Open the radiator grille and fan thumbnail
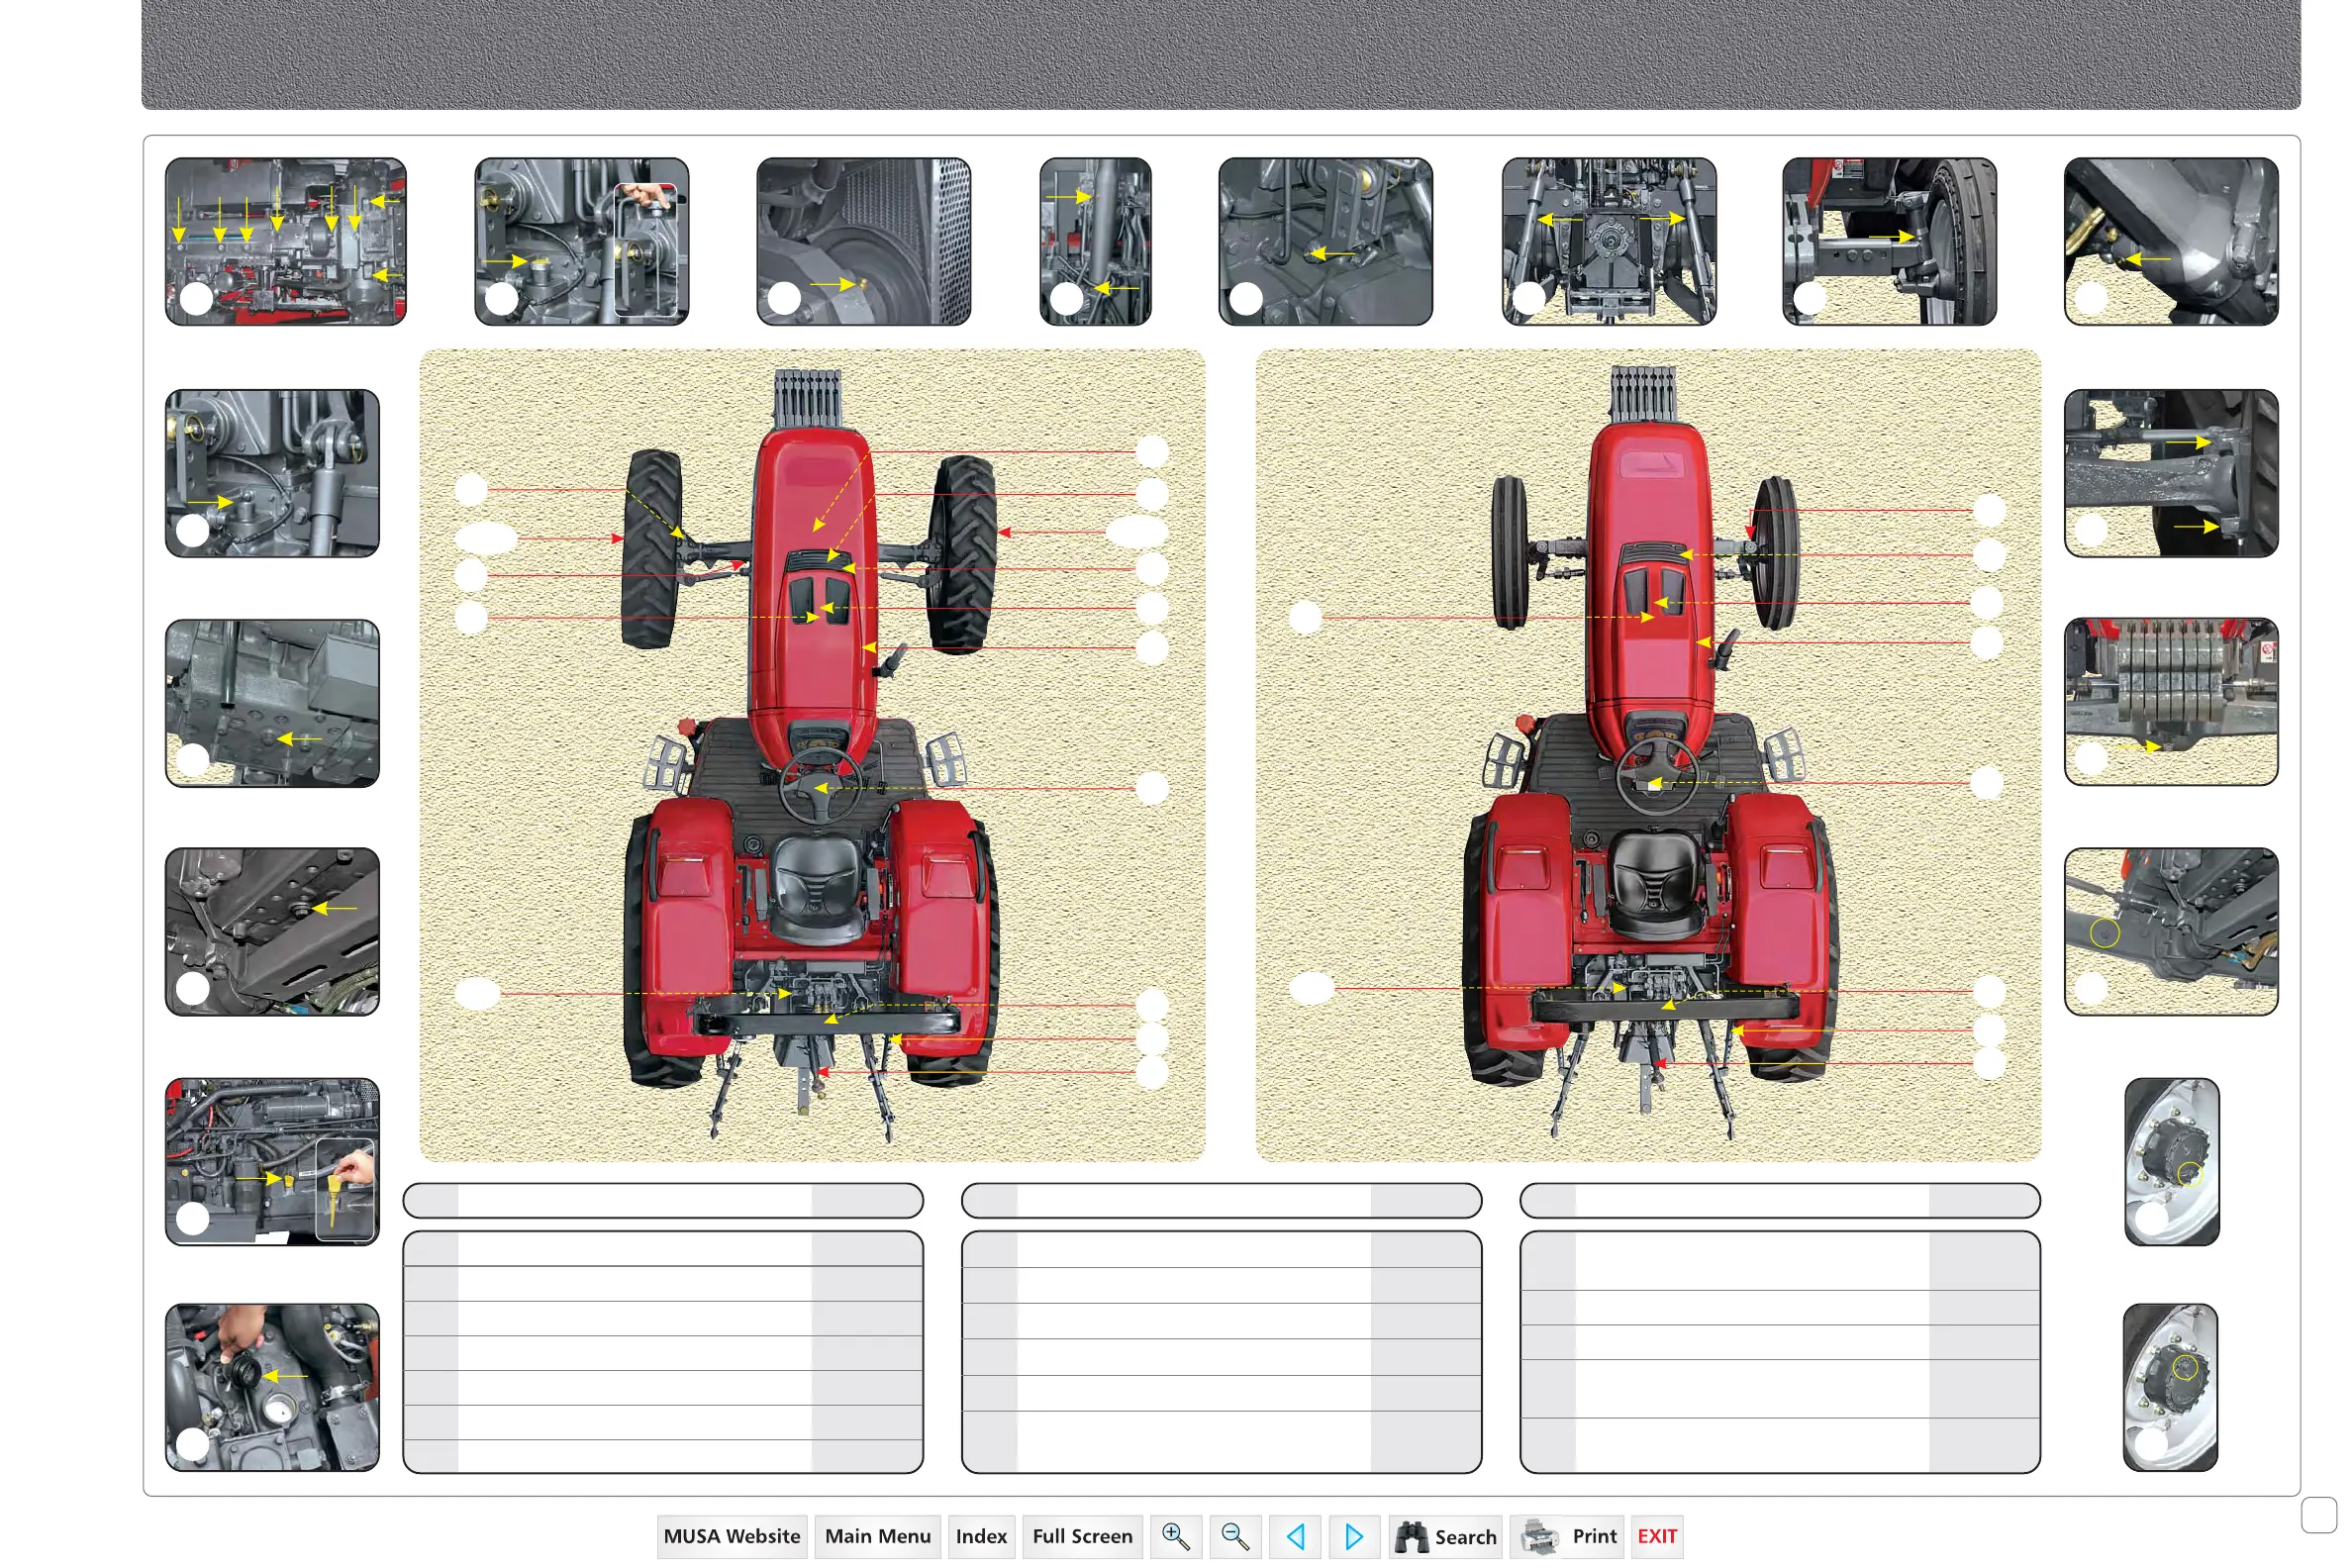Screen dimensions: 2352x1568 tap(864, 241)
